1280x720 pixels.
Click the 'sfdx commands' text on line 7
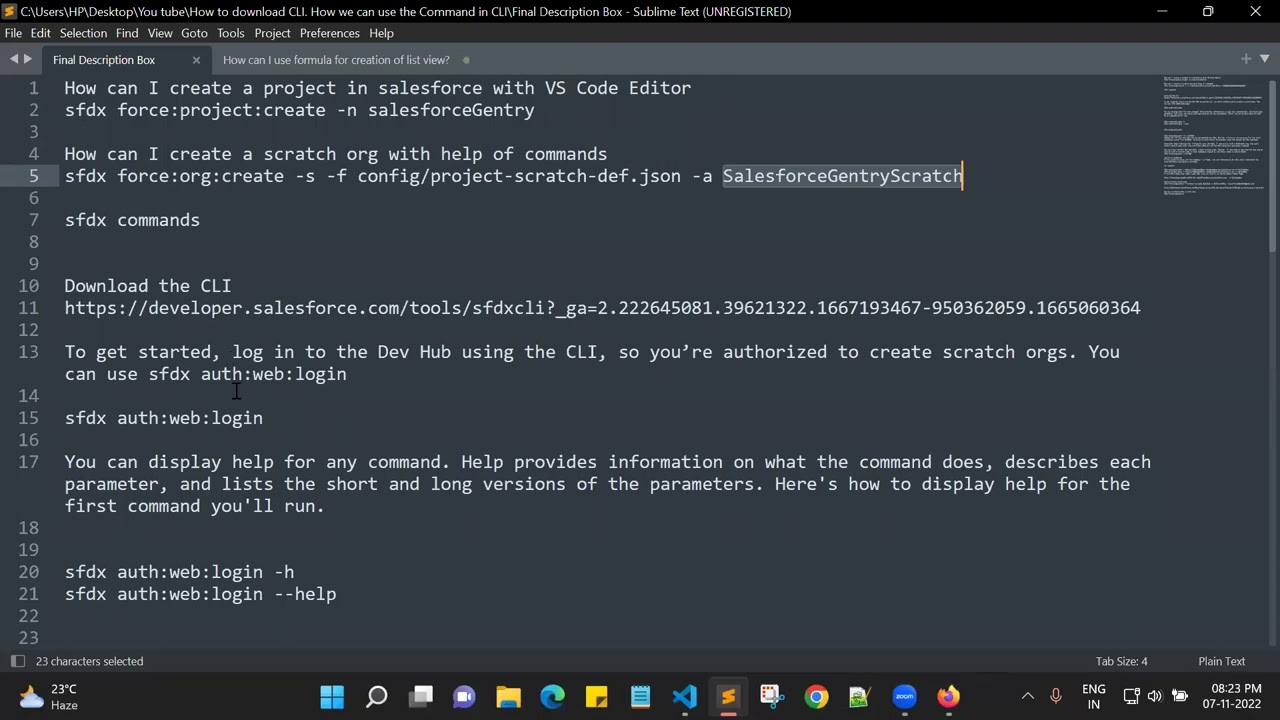click(x=132, y=220)
